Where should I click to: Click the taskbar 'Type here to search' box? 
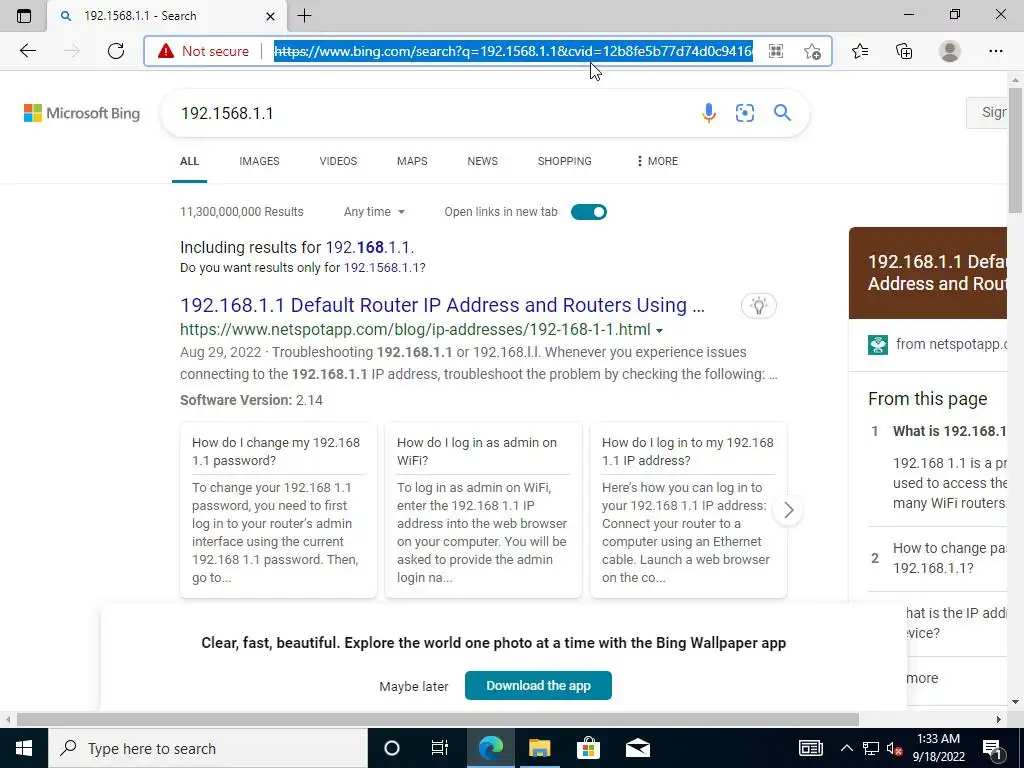[x=208, y=748]
